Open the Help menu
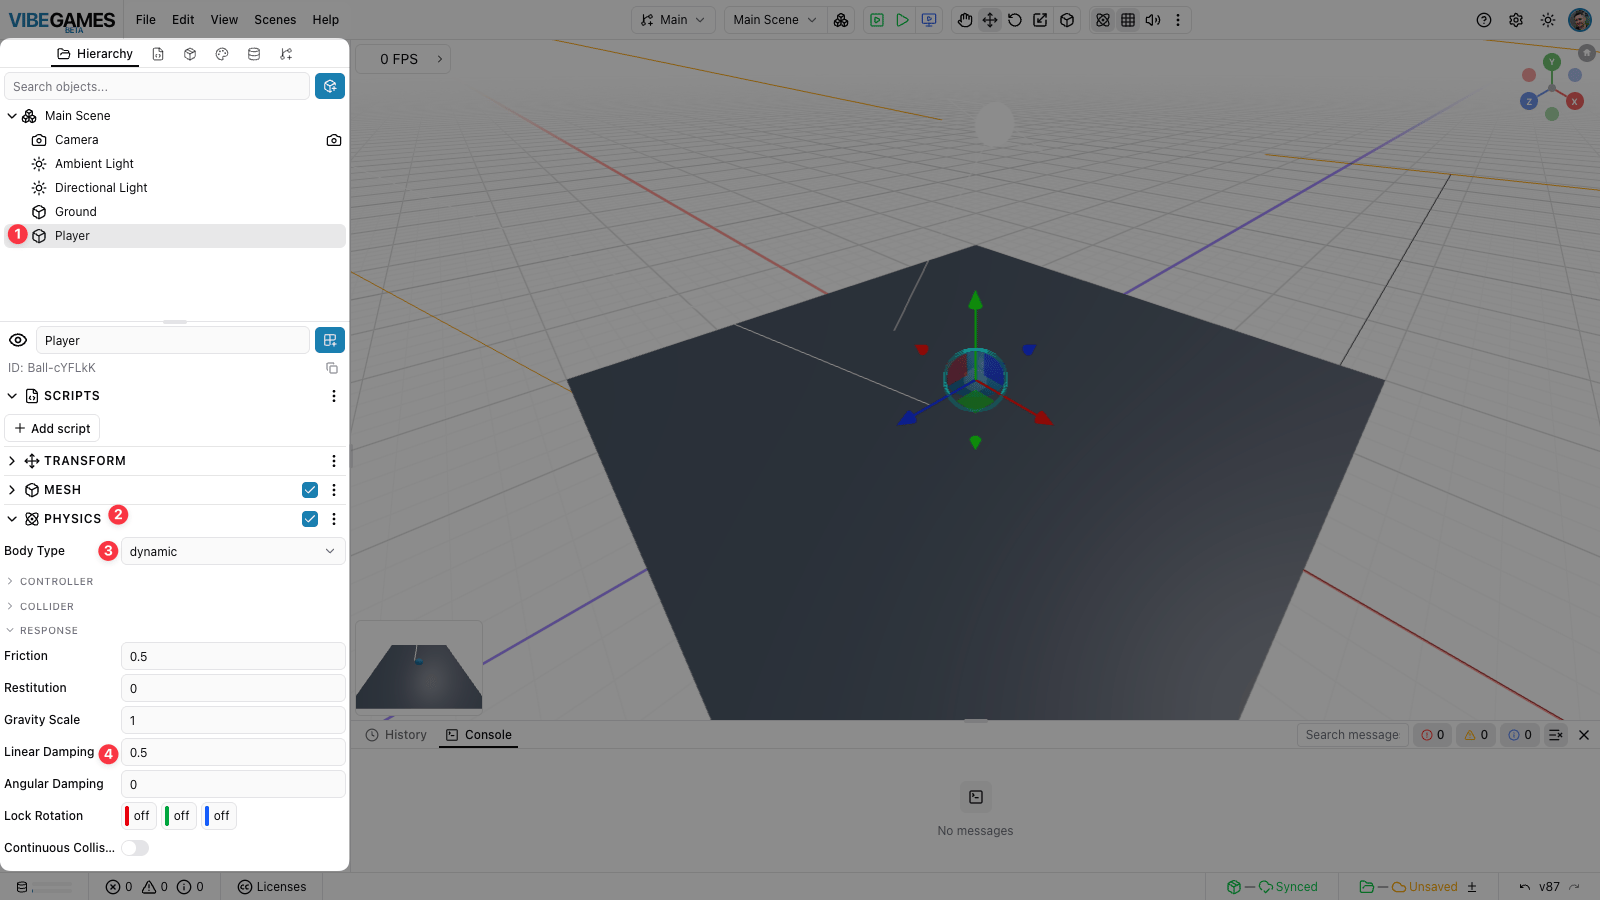The height and width of the screenshot is (900, 1600). [x=326, y=20]
